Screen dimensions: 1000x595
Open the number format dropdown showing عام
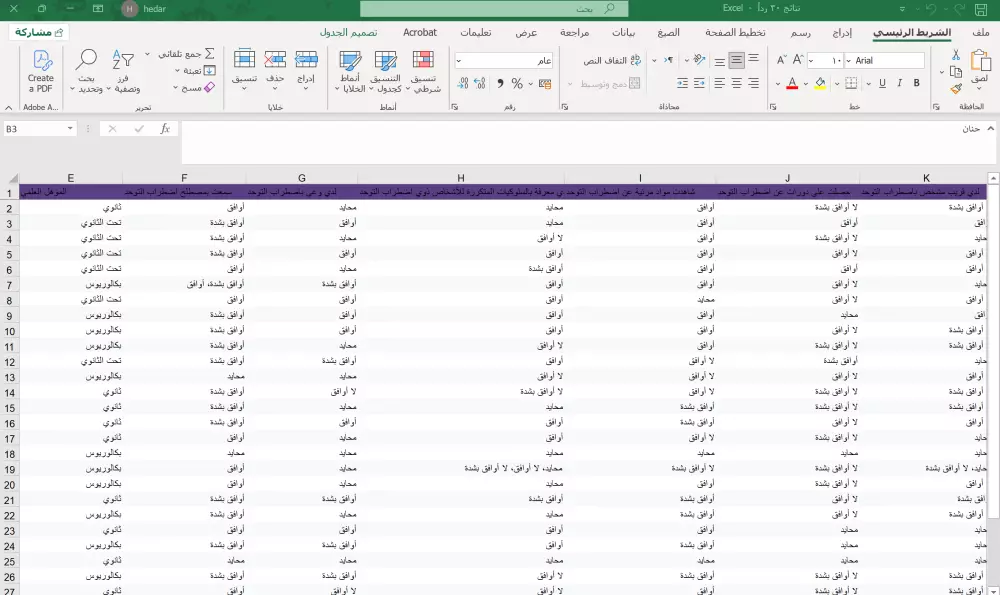point(456,59)
